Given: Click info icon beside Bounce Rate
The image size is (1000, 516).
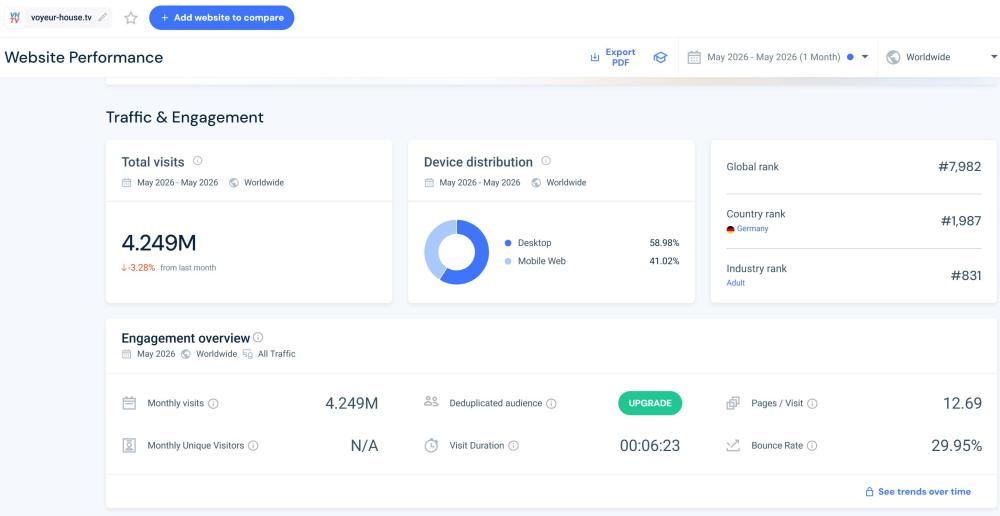Looking at the screenshot, I should tap(812, 446).
